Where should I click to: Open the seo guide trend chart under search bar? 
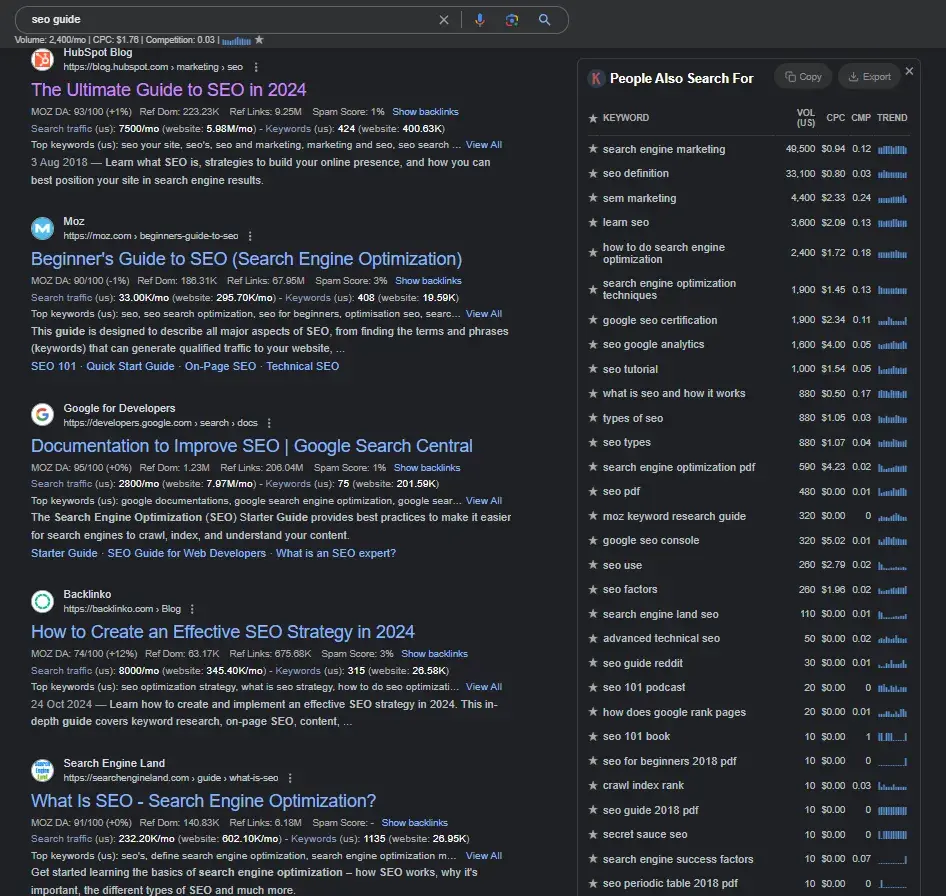(236, 40)
